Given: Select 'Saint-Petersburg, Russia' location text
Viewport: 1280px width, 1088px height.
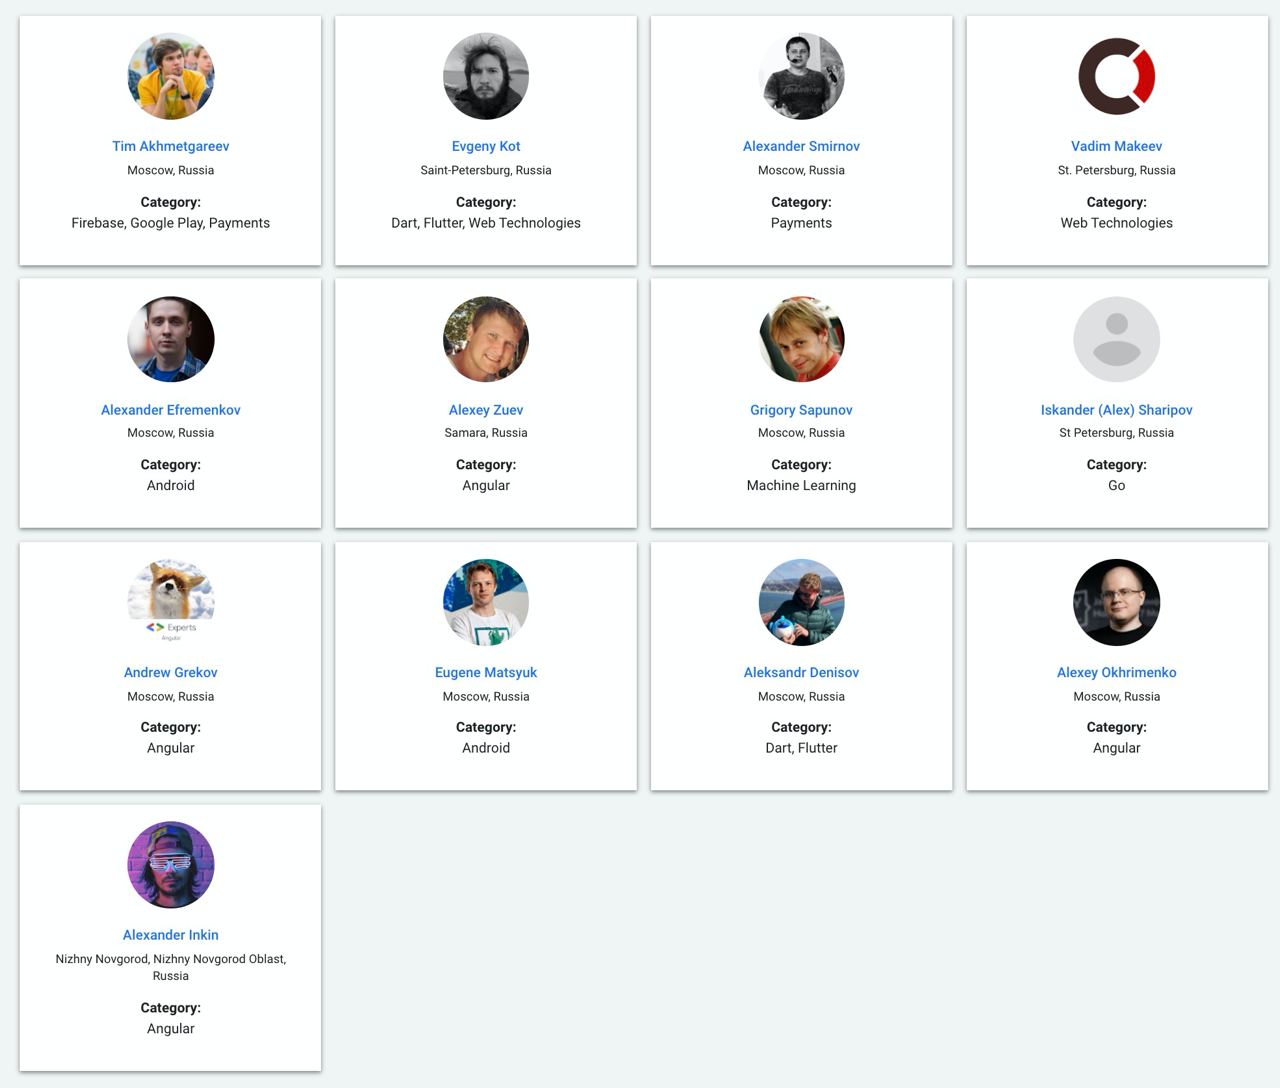Looking at the screenshot, I should click(x=486, y=170).
